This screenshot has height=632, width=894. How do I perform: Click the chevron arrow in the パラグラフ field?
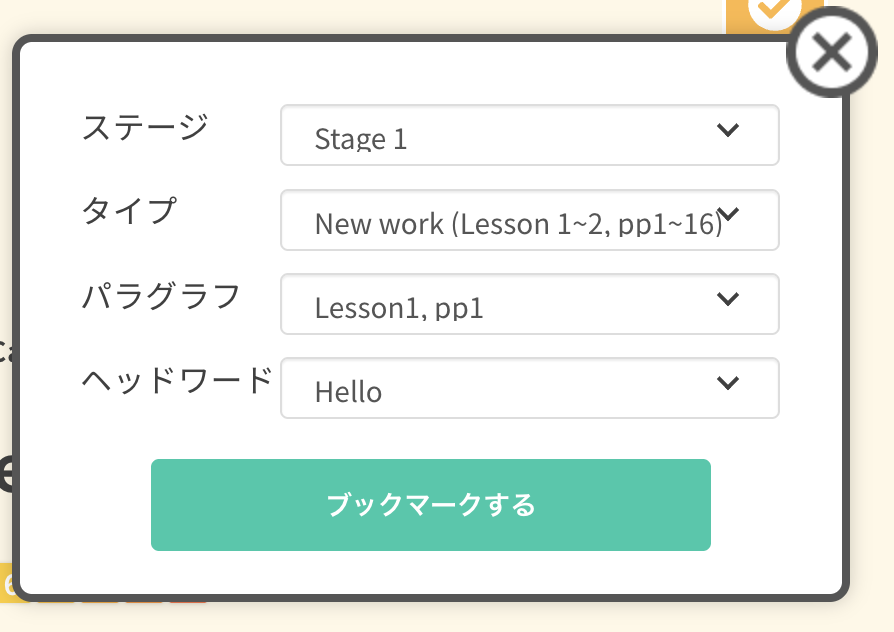pyautogui.click(x=728, y=298)
